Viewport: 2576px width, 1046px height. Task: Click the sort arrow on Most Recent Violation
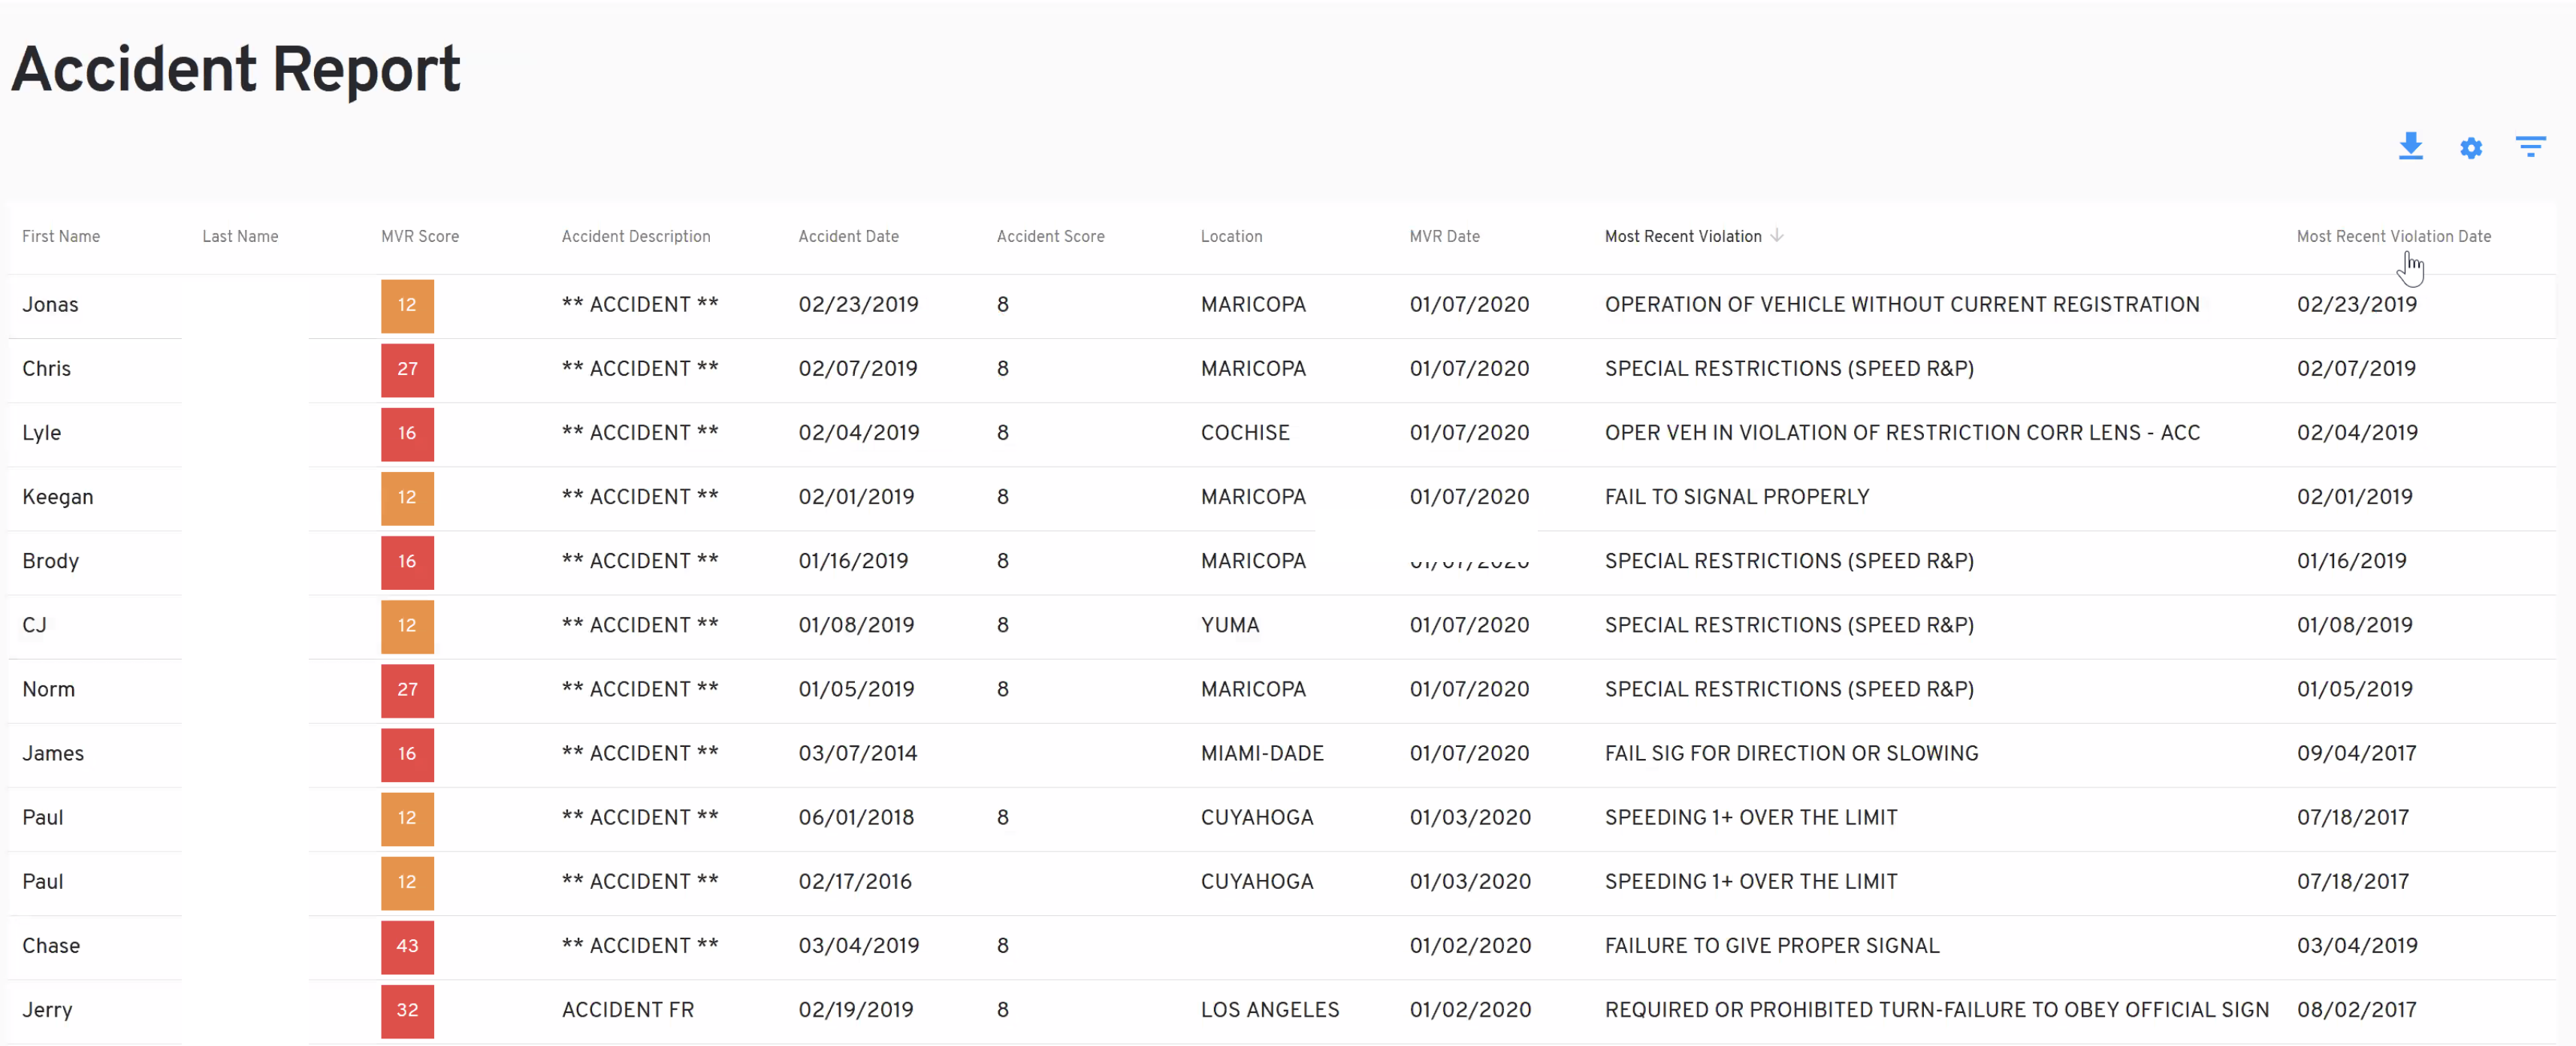pos(1776,236)
